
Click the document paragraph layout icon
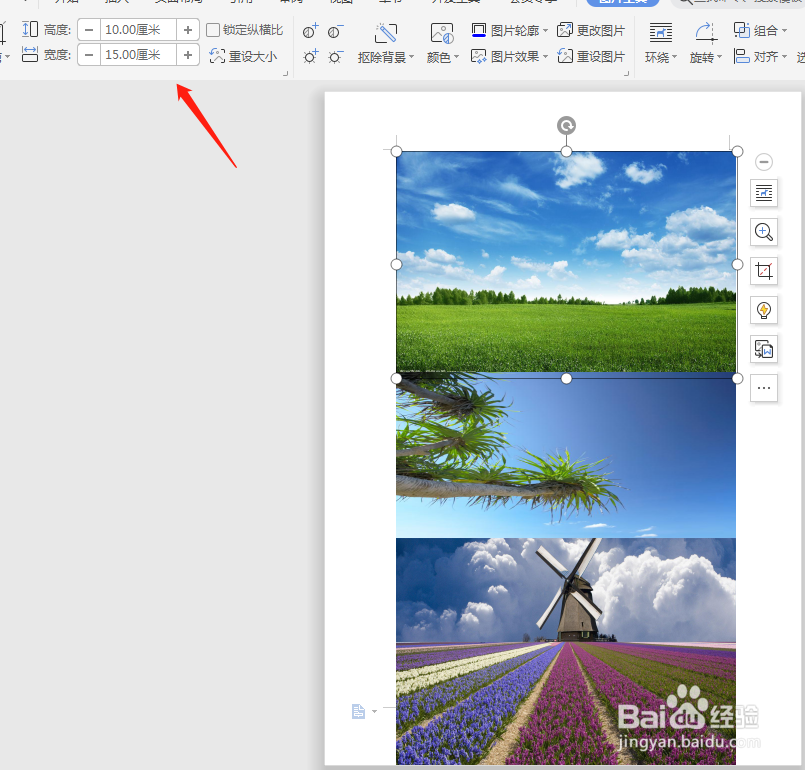click(358, 711)
